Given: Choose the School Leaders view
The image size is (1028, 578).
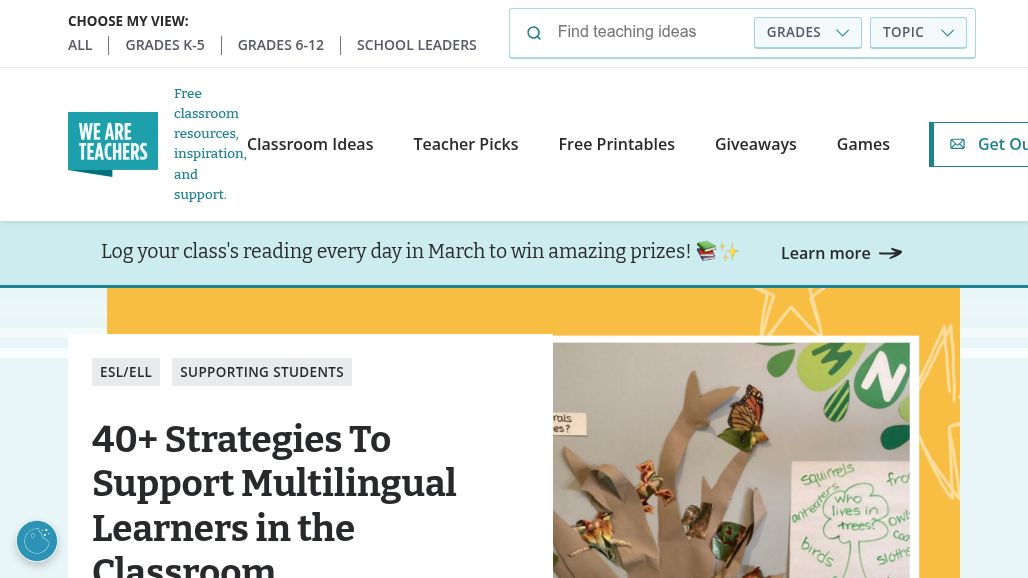Looking at the screenshot, I should tap(417, 45).
